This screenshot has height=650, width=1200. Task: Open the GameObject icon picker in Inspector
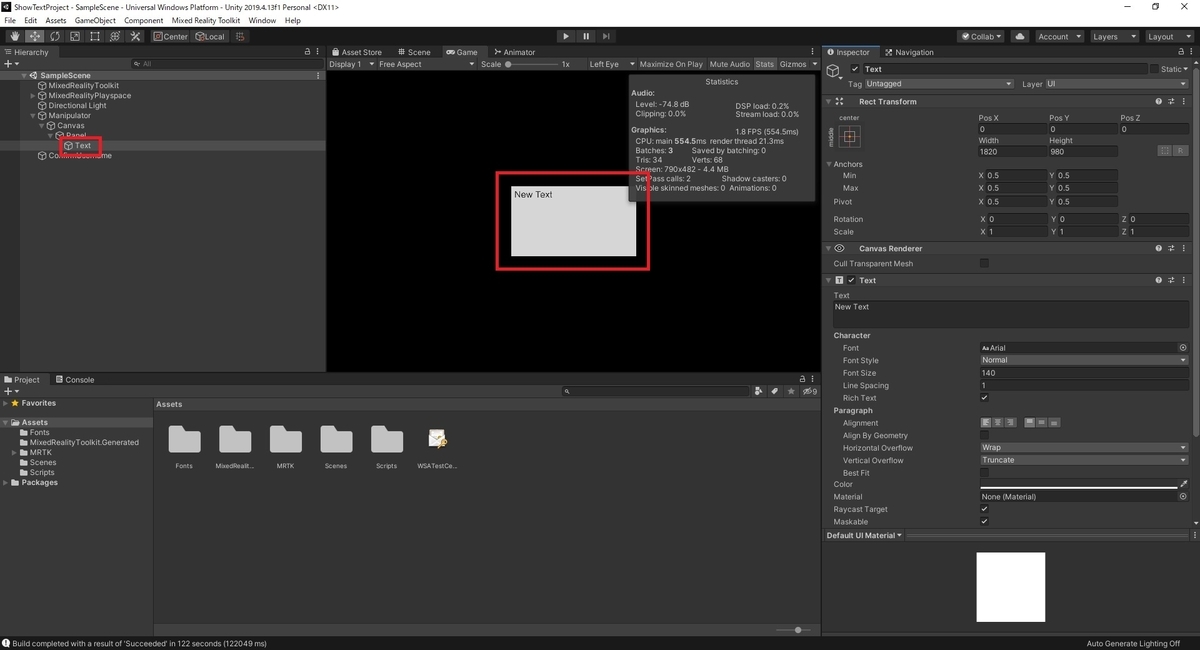coord(834,70)
